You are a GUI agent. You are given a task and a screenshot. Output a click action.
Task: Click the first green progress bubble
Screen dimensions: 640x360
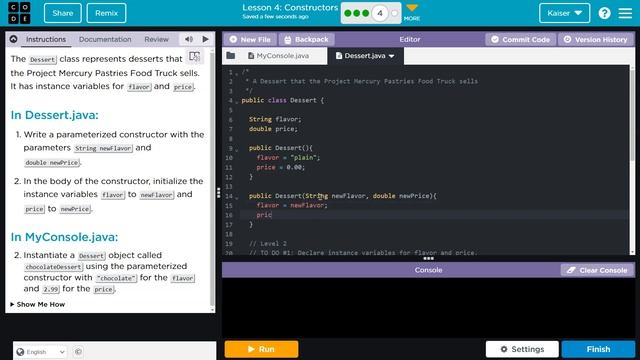pyautogui.click(x=348, y=13)
